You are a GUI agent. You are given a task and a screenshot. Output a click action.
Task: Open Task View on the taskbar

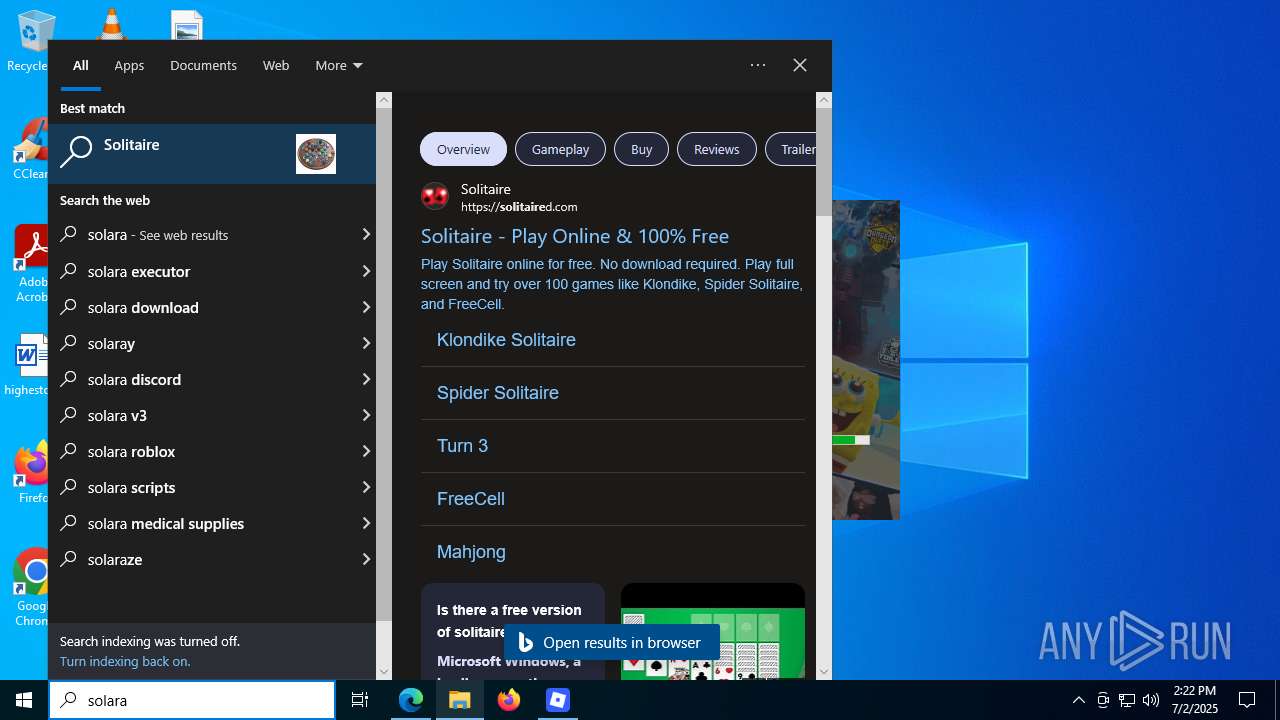pos(360,700)
